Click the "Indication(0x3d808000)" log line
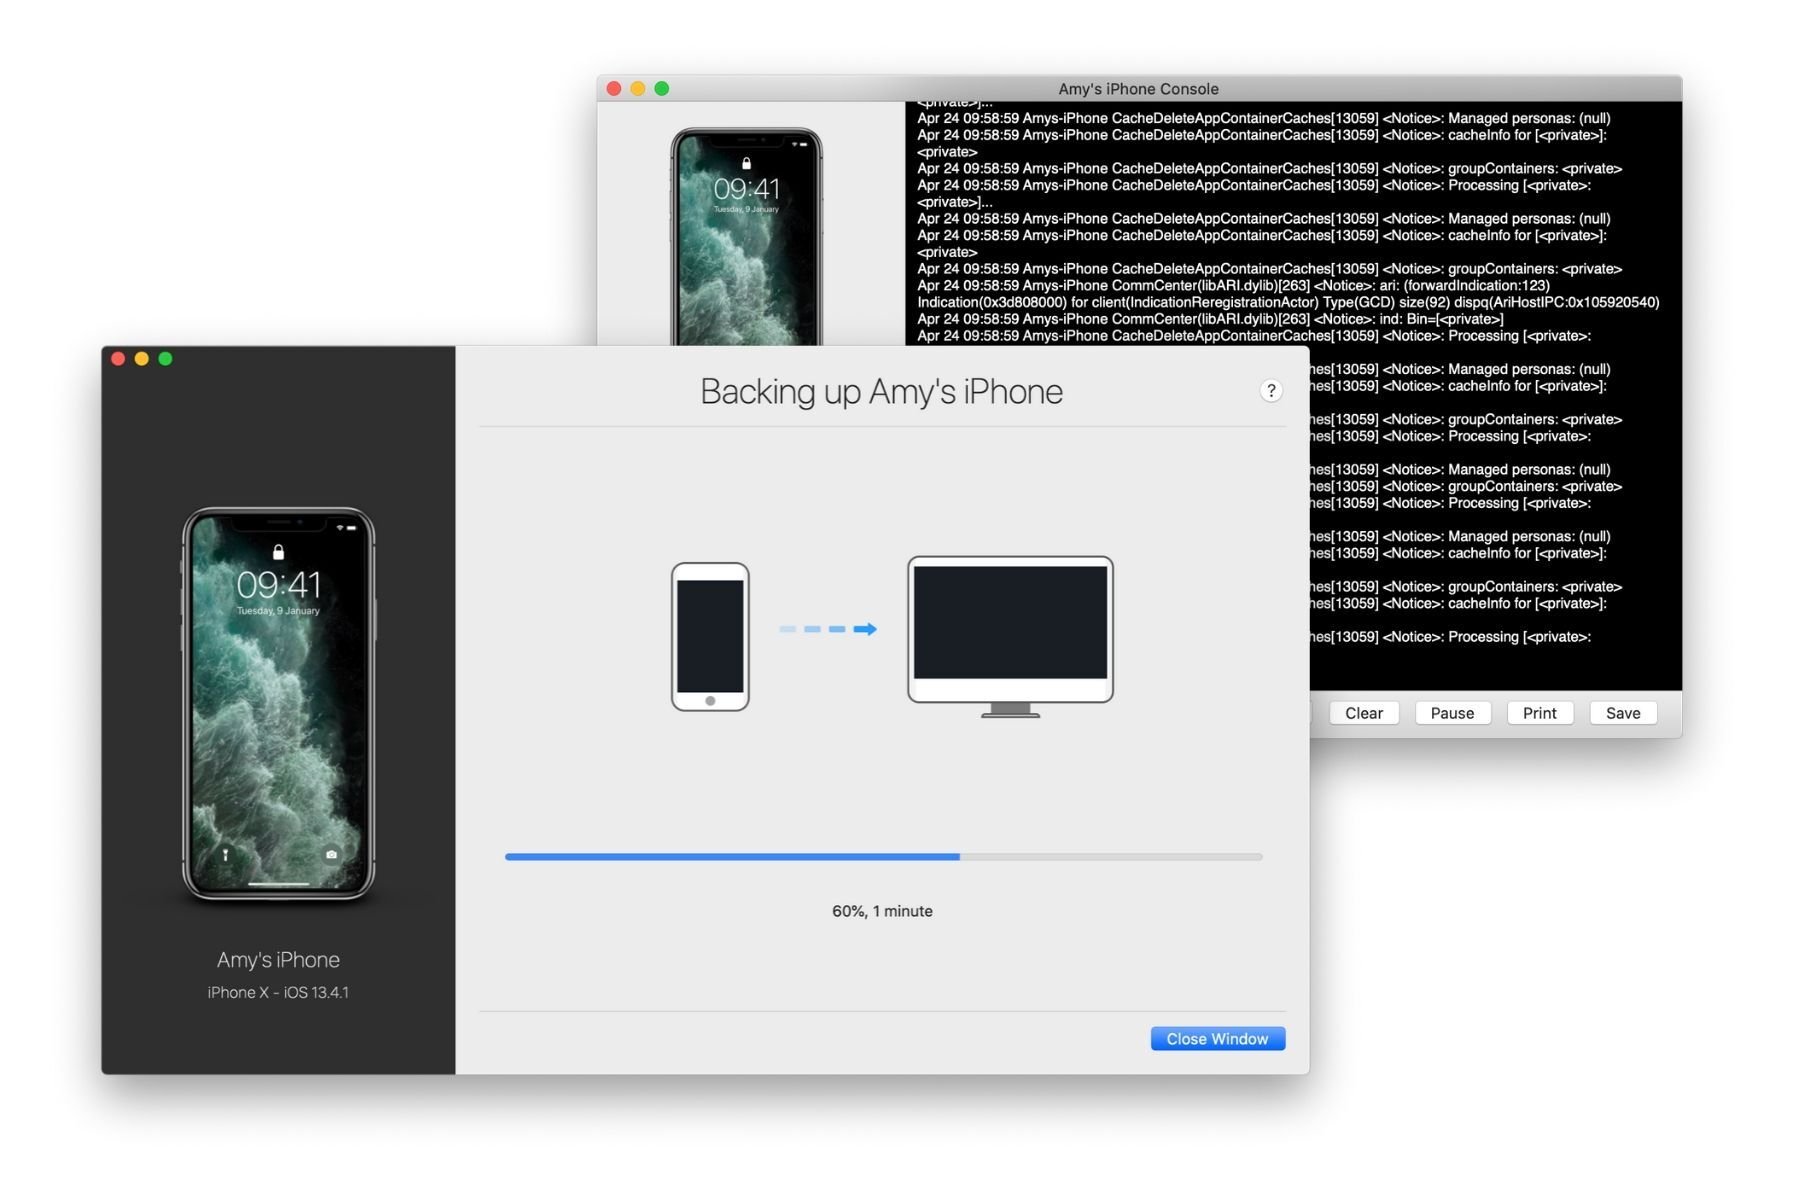This screenshot has width=1800, height=1200. point(1288,302)
